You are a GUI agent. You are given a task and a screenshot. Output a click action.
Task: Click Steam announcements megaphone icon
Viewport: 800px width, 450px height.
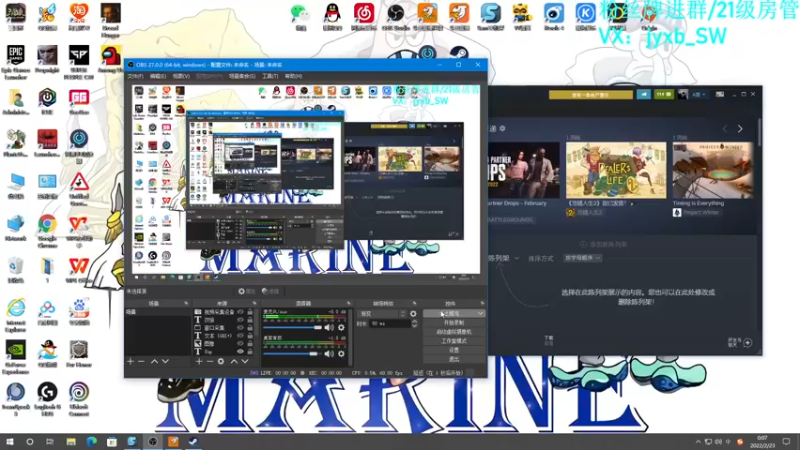pyautogui.click(x=644, y=94)
